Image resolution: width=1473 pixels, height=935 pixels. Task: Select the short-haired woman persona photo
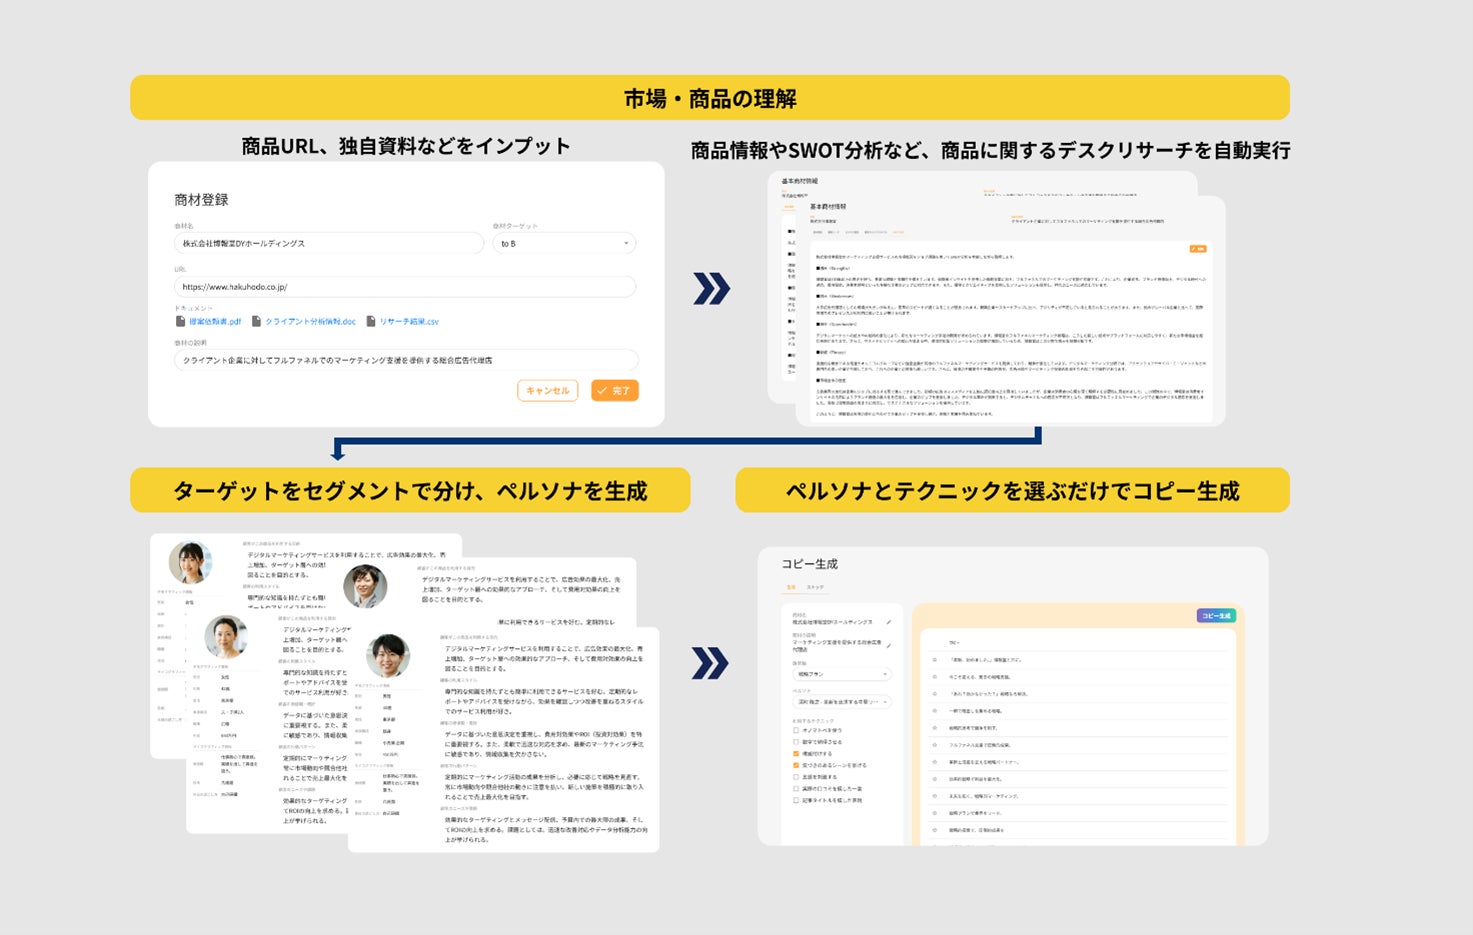(226, 636)
